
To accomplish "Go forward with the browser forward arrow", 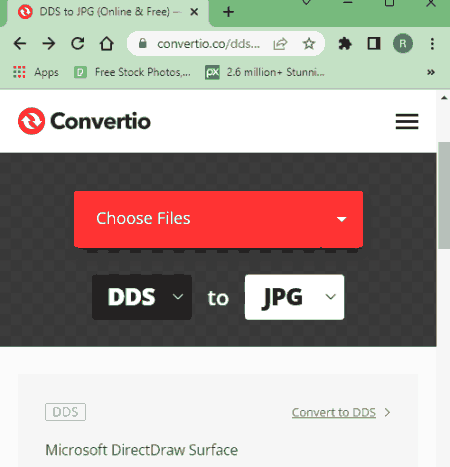I will [x=49, y=44].
